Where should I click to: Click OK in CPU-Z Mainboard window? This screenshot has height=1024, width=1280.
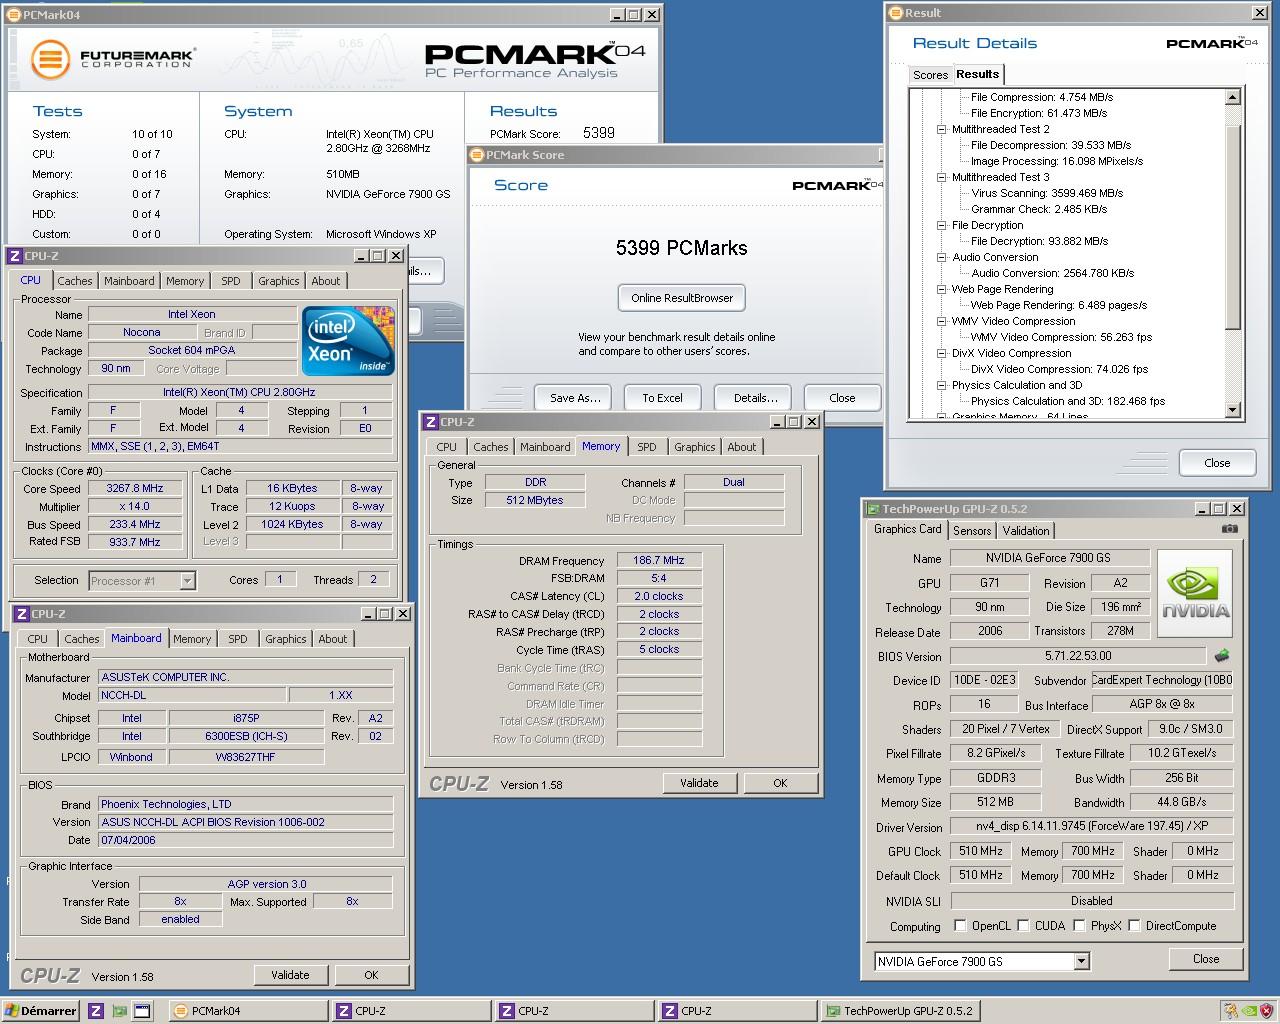(x=371, y=975)
